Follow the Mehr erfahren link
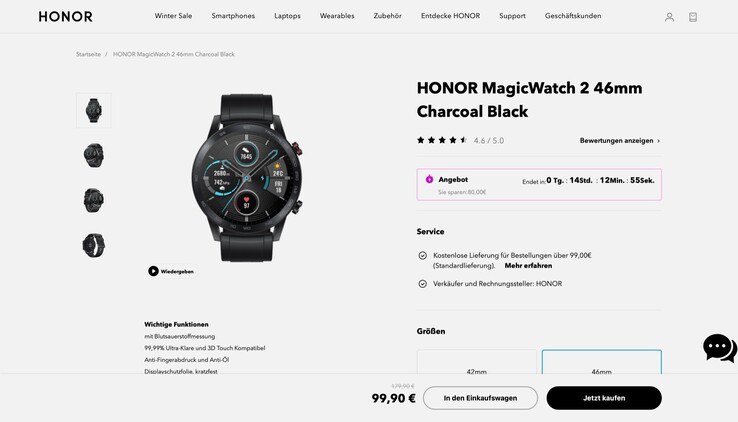738x422 pixels. click(528, 266)
